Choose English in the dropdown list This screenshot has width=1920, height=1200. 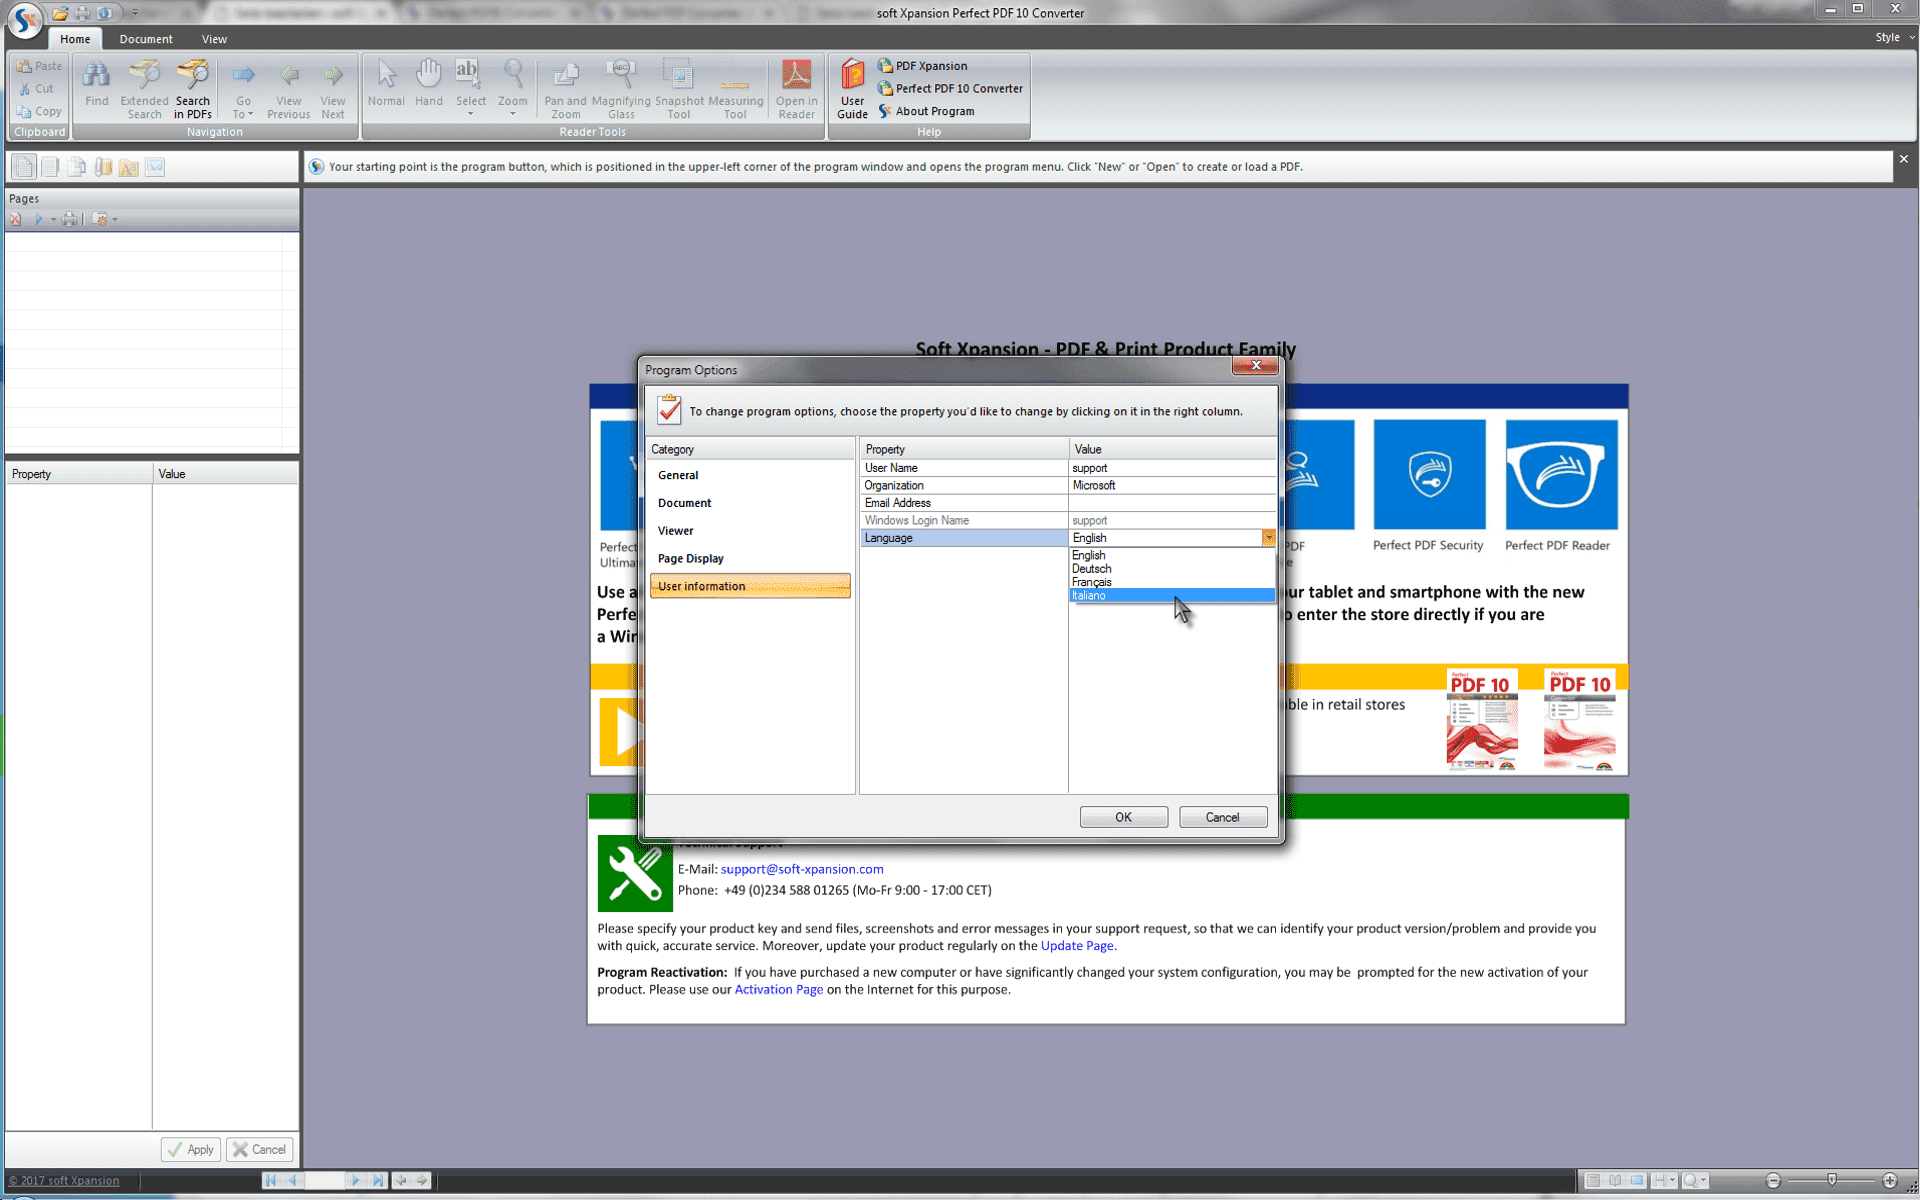(1172, 555)
